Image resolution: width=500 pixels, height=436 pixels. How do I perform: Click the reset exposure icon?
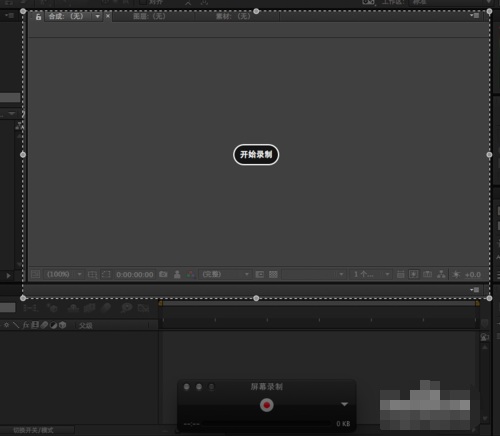tap(456, 274)
